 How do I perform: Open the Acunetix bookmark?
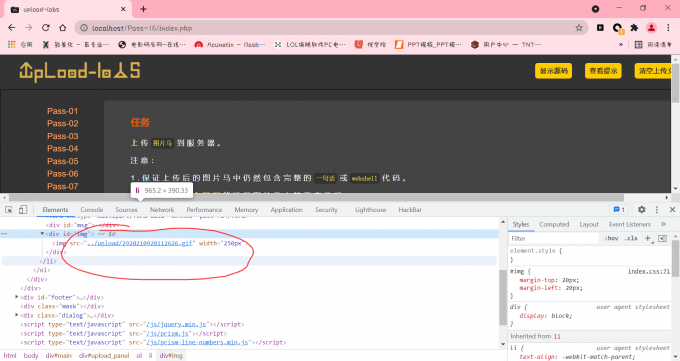click(229, 44)
